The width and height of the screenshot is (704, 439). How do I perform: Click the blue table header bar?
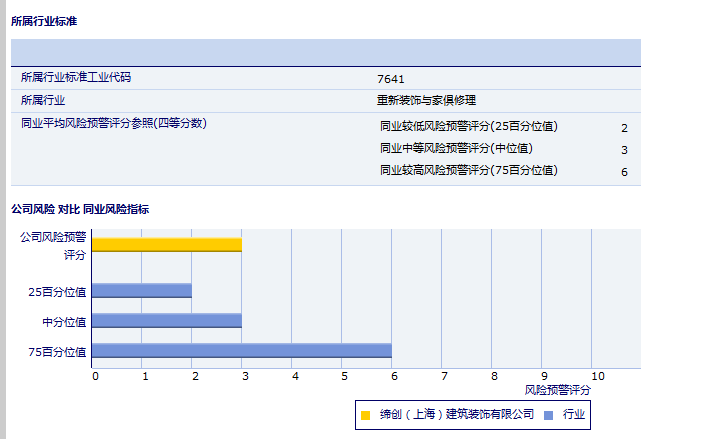pos(325,52)
